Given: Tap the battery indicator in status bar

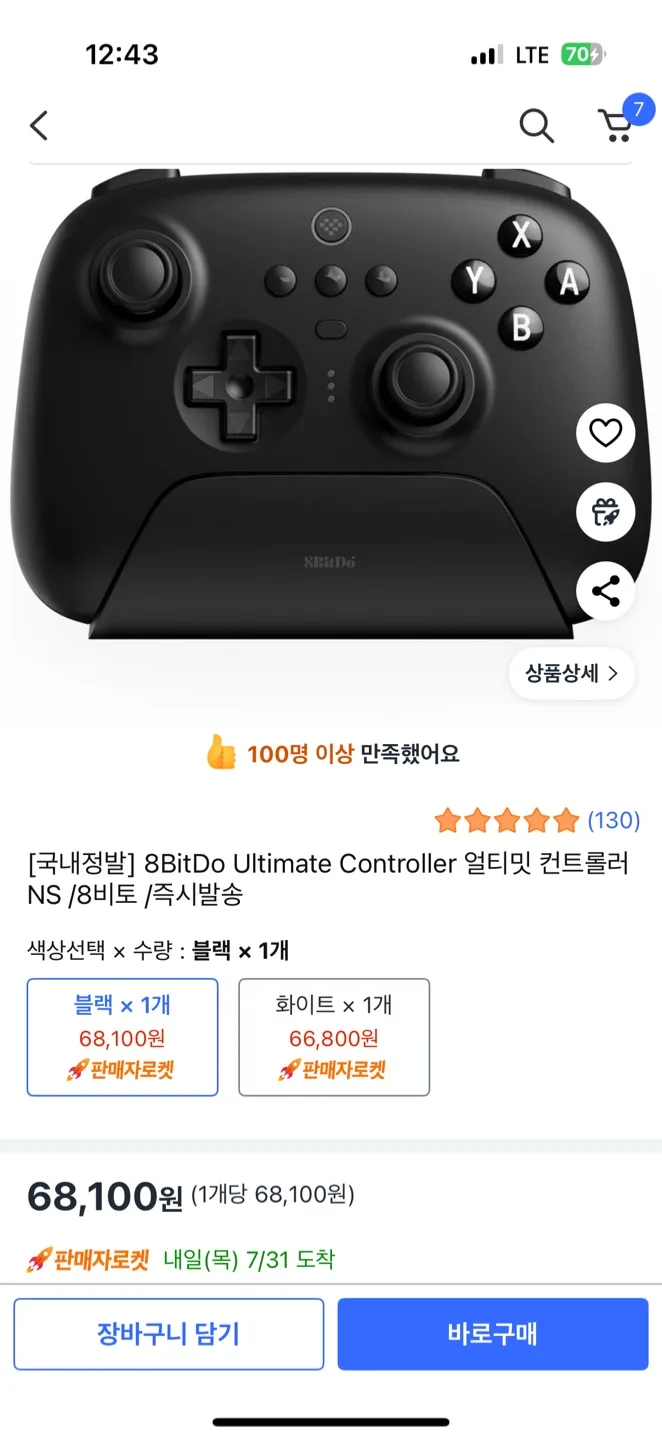Looking at the screenshot, I should point(583,55).
